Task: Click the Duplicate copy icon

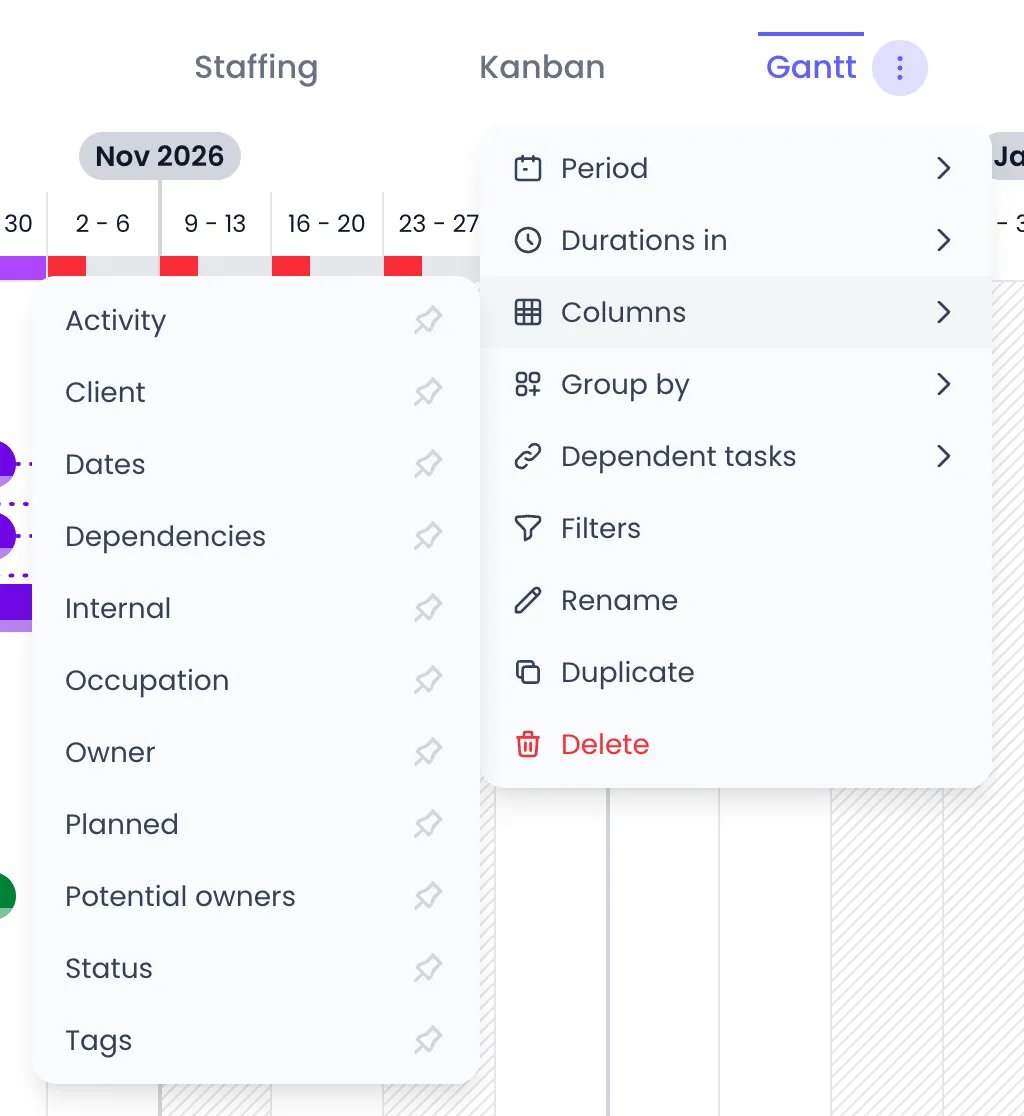Action: point(527,672)
